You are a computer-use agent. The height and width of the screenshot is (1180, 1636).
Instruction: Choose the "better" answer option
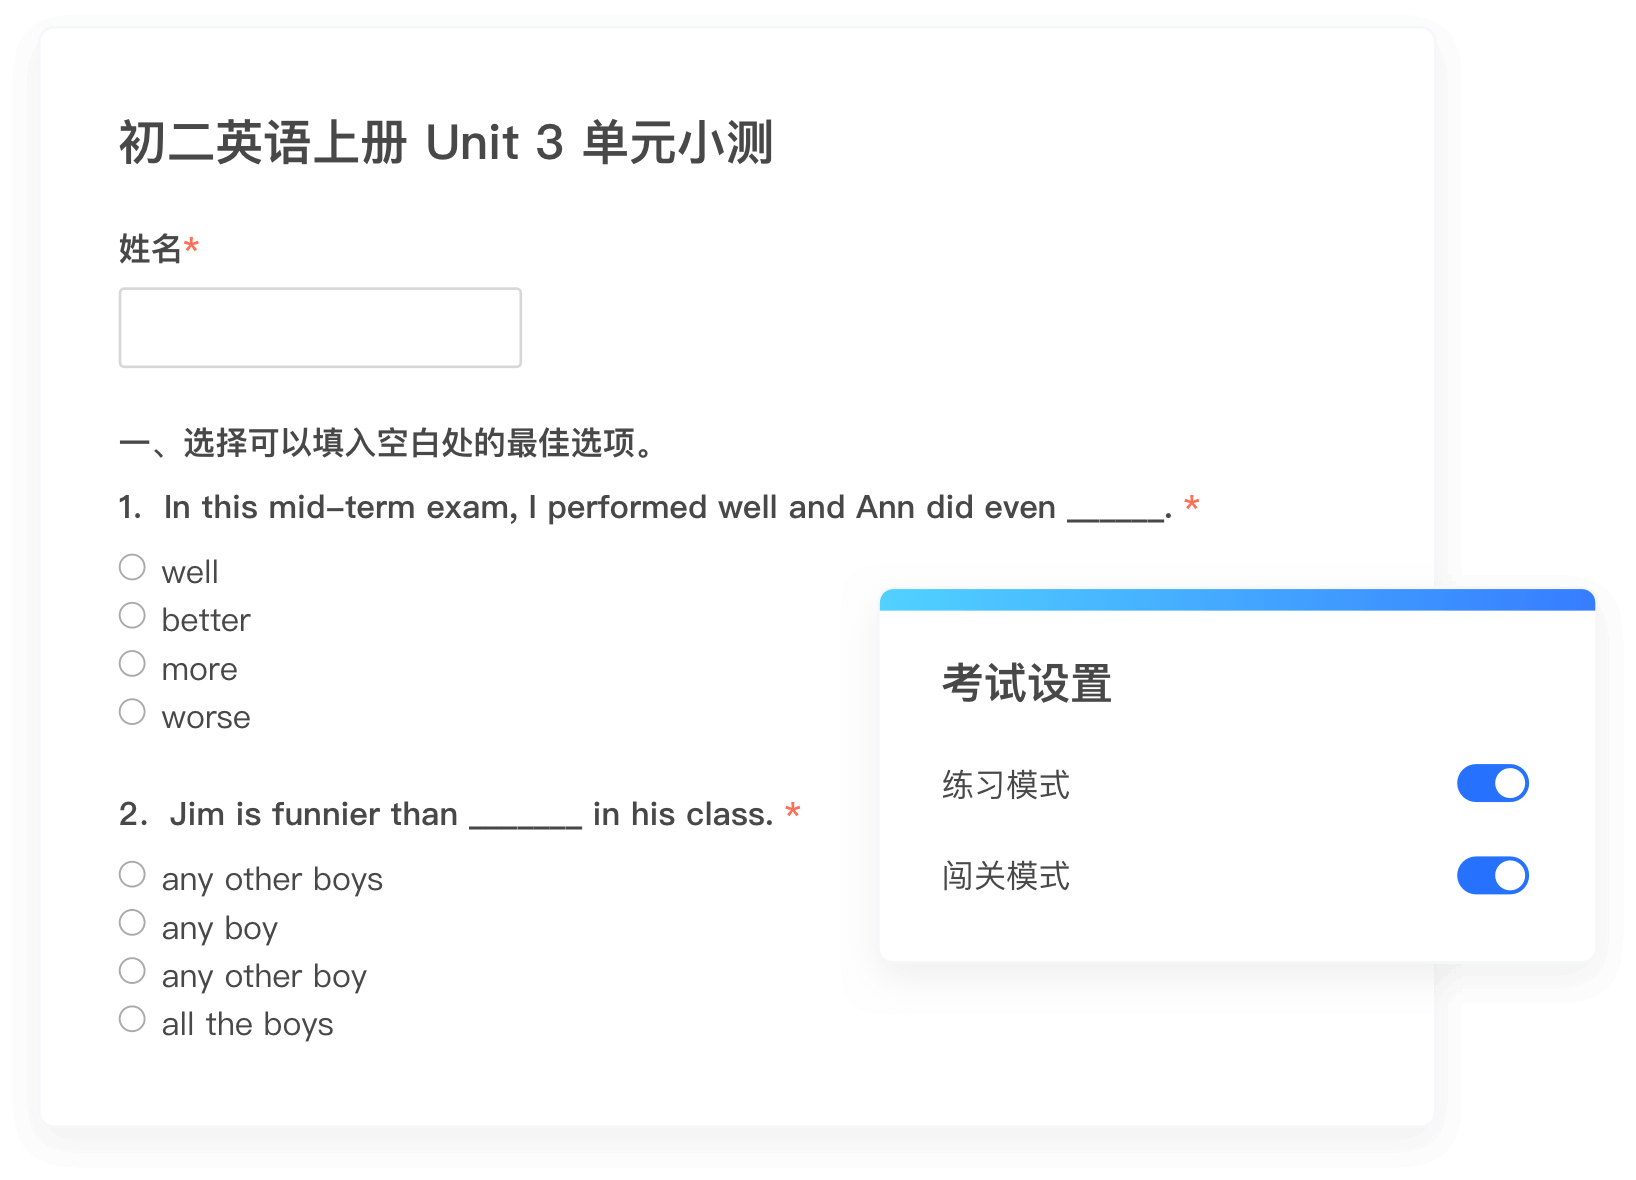(x=132, y=616)
